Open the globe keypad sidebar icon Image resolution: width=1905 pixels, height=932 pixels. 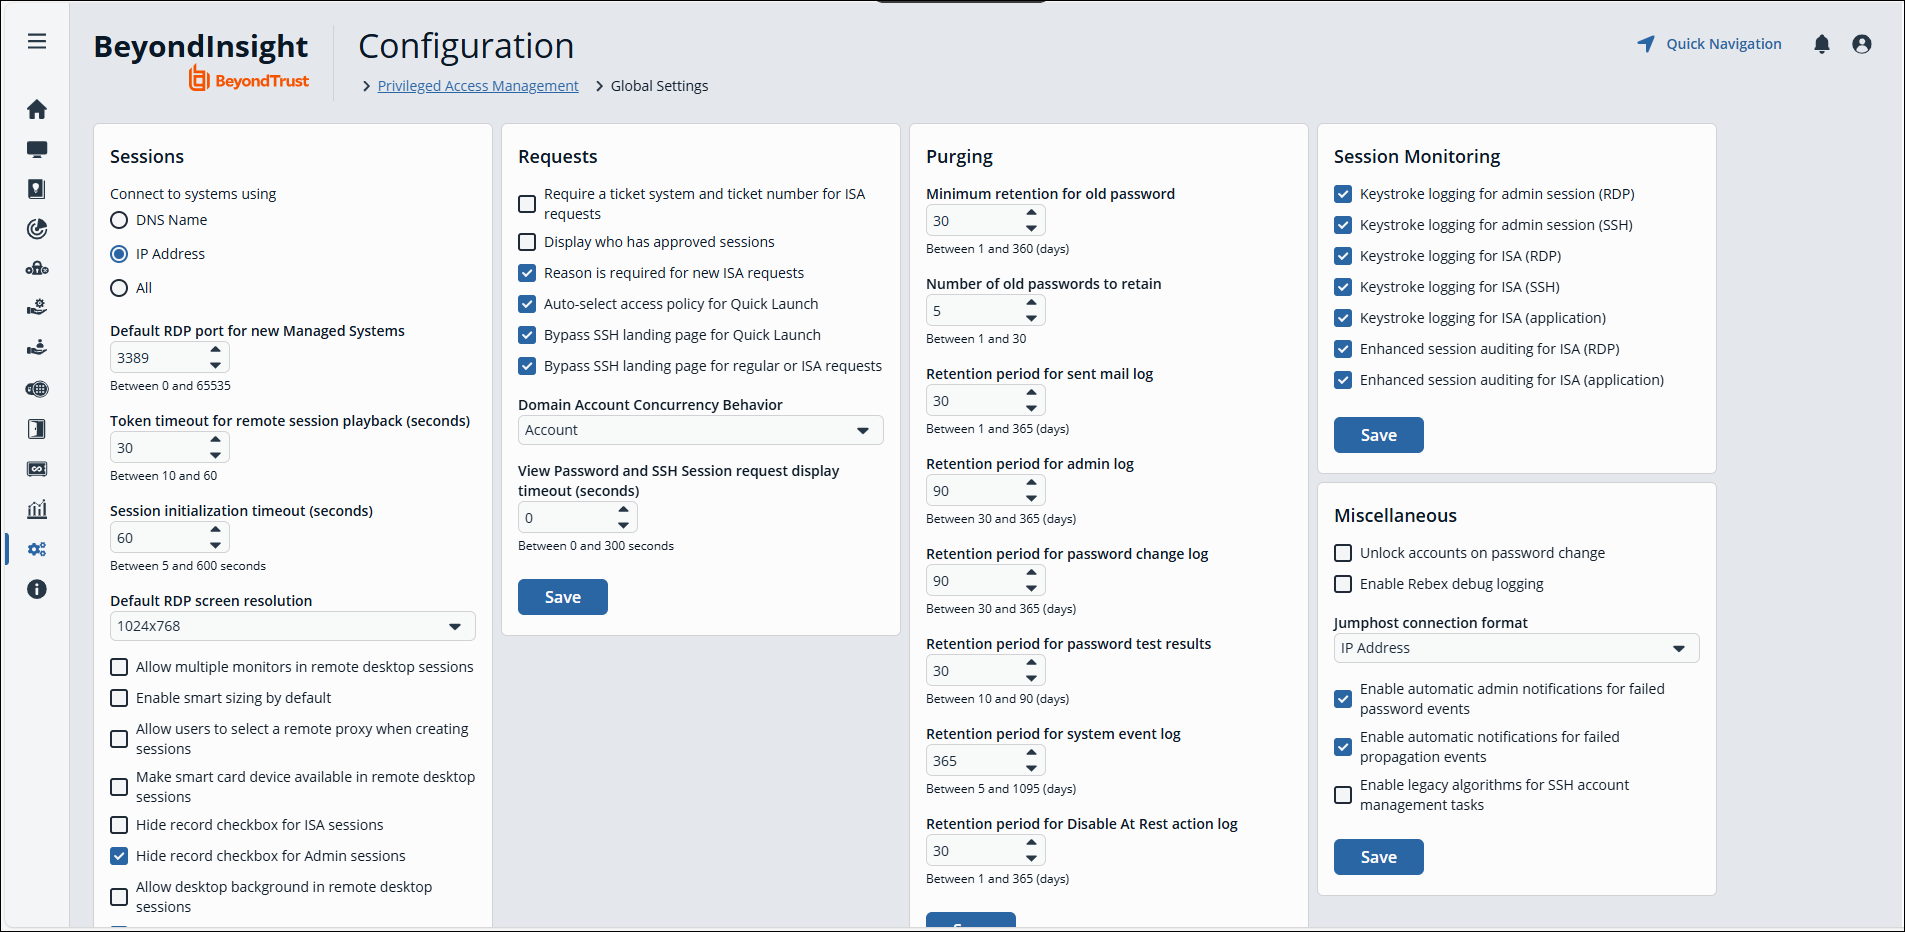tap(37, 389)
